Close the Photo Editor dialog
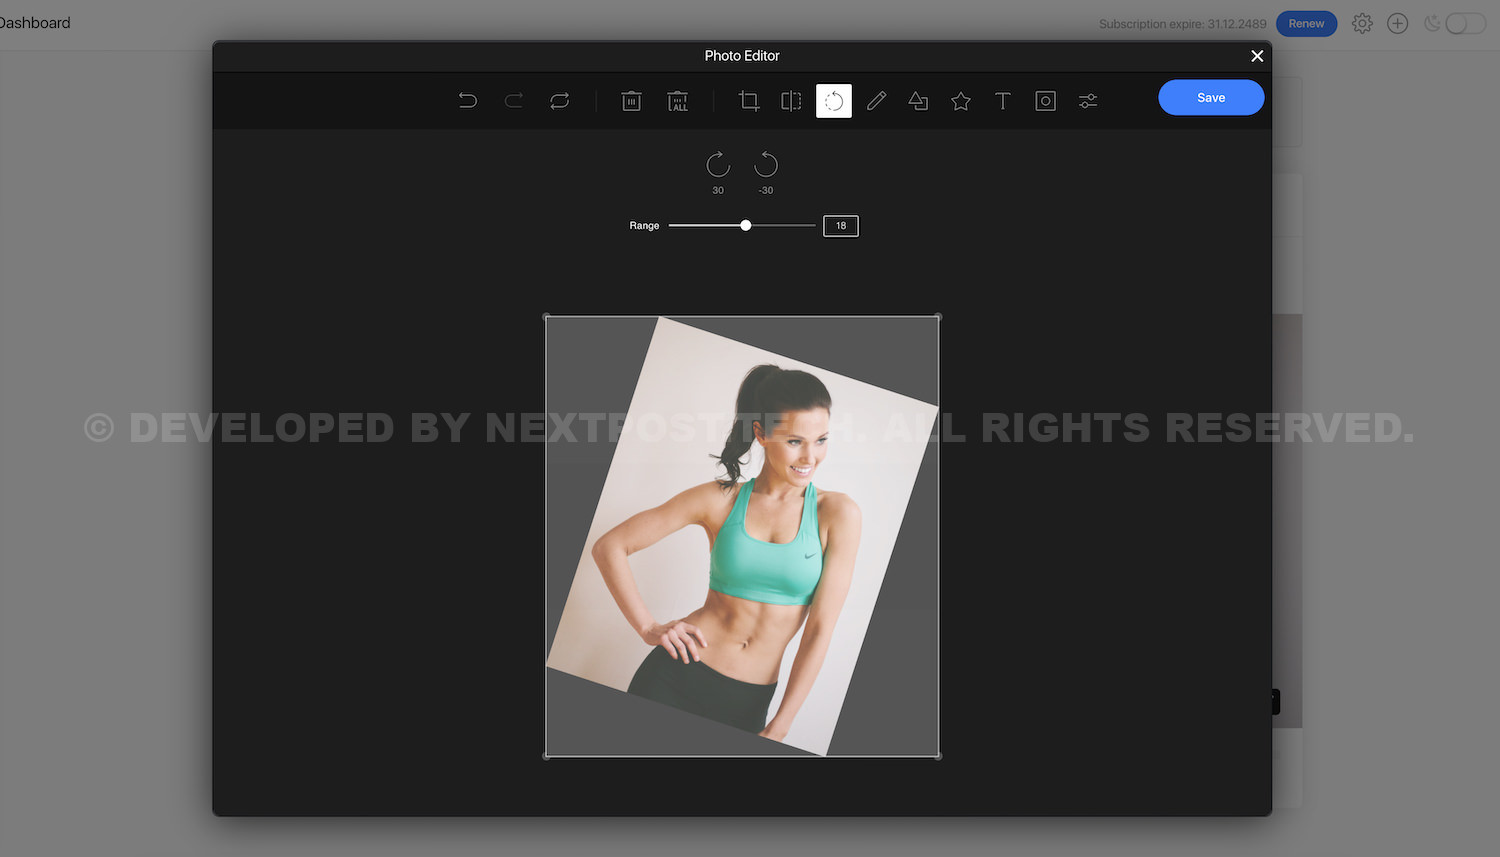This screenshot has height=857, width=1500. pyautogui.click(x=1257, y=56)
